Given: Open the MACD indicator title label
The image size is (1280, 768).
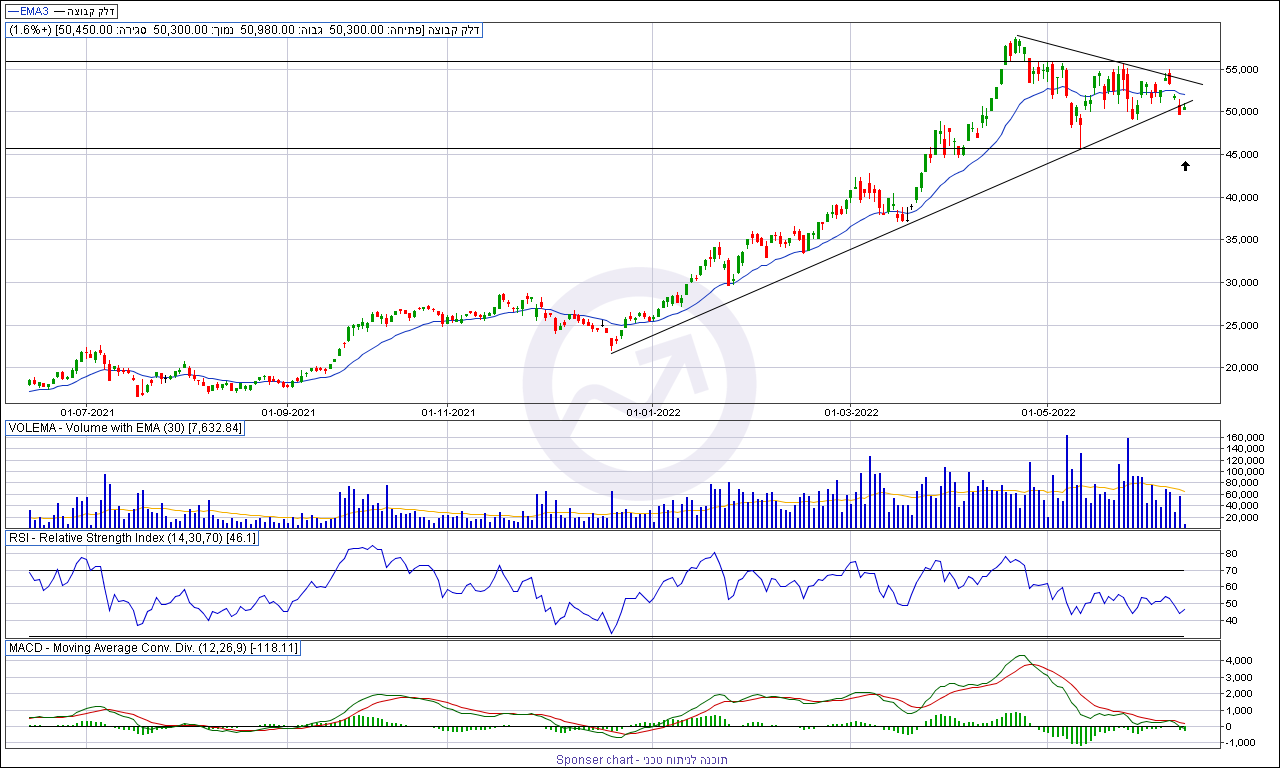Looking at the screenshot, I should pyautogui.click(x=152, y=648).
